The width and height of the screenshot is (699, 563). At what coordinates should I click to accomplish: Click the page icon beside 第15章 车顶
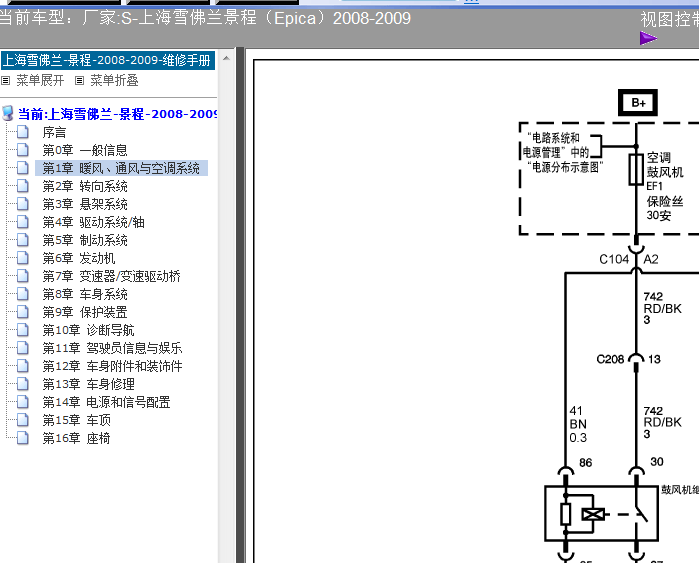pyautogui.click(x=23, y=420)
